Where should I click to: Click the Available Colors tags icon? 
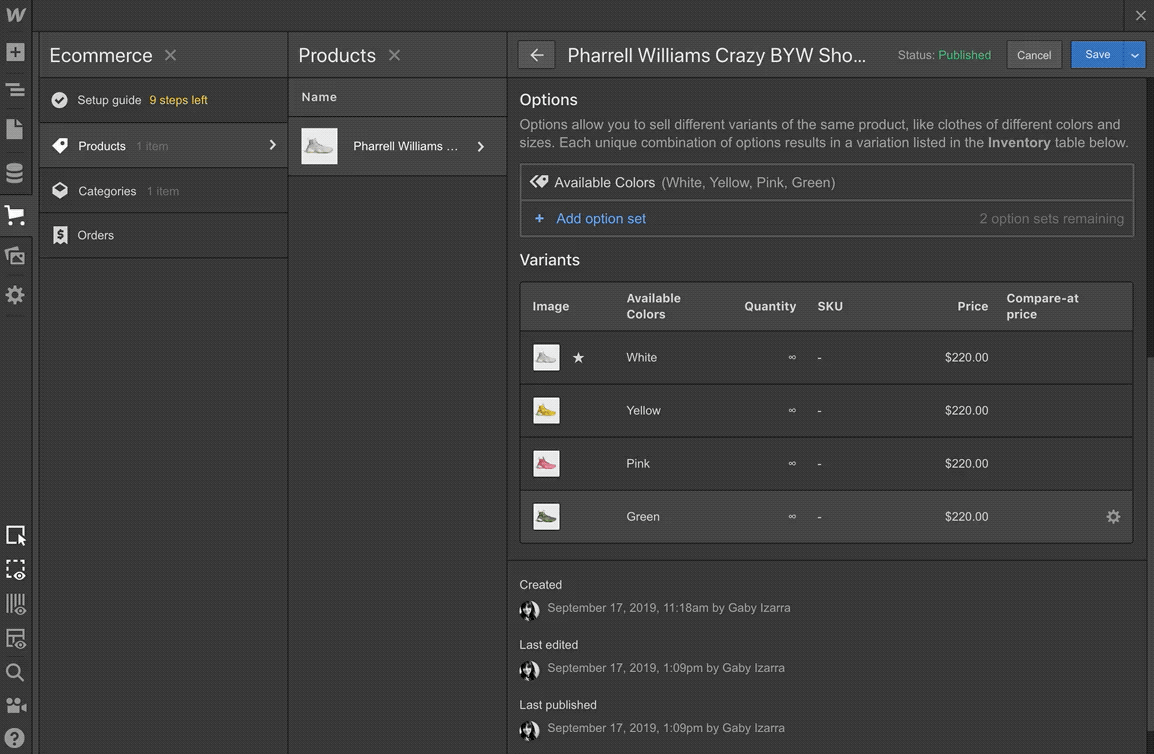539,182
